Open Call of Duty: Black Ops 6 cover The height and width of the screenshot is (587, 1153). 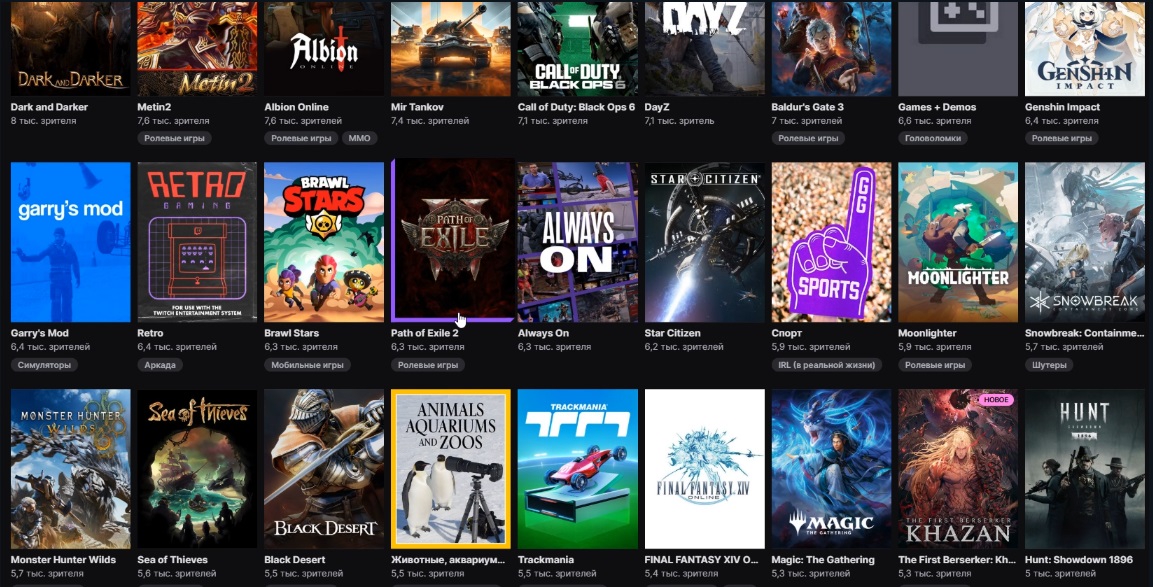click(577, 49)
